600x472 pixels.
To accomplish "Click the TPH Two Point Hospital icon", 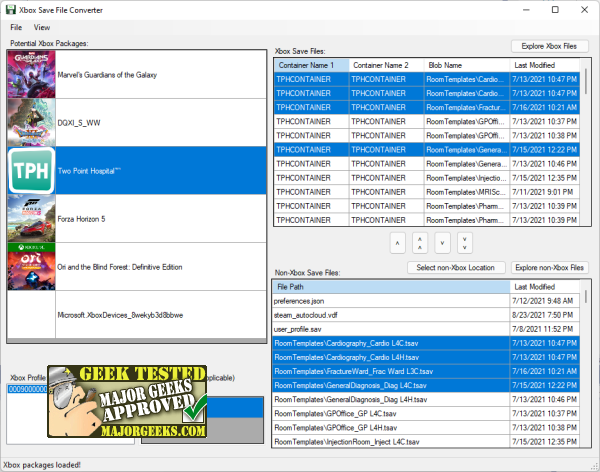I will click(x=31, y=171).
